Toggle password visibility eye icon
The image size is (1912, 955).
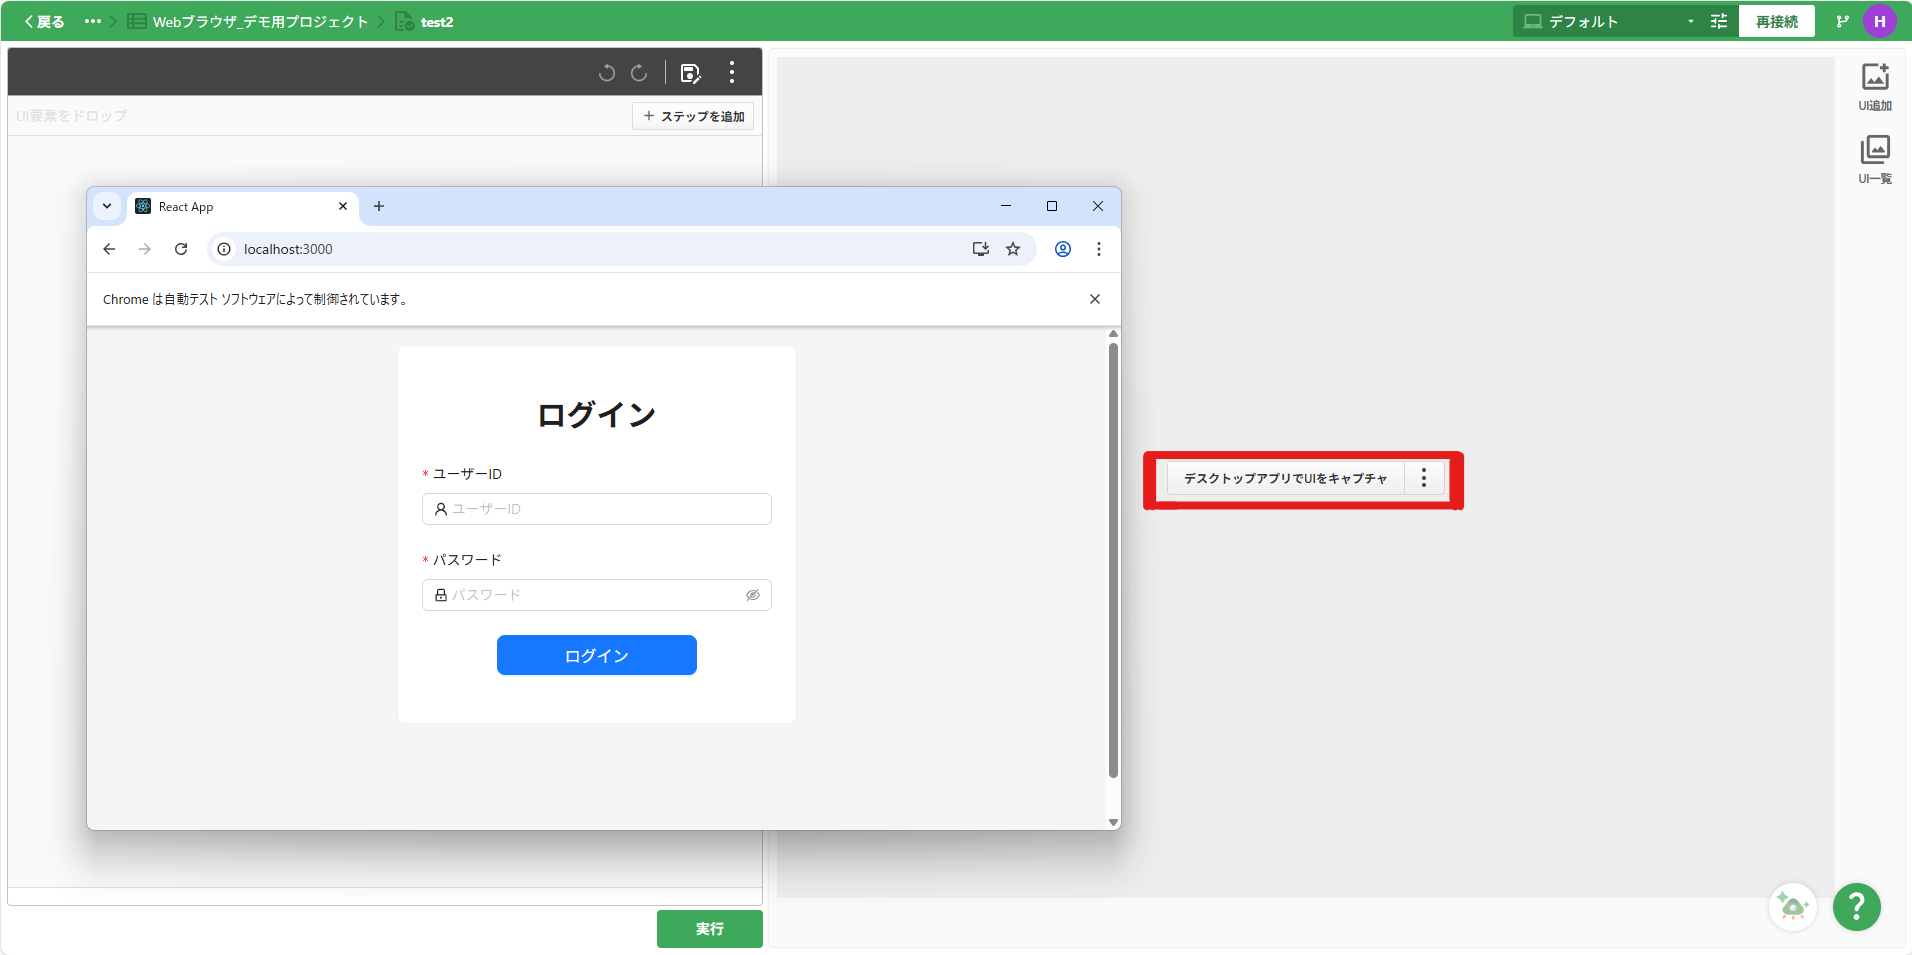point(753,595)
